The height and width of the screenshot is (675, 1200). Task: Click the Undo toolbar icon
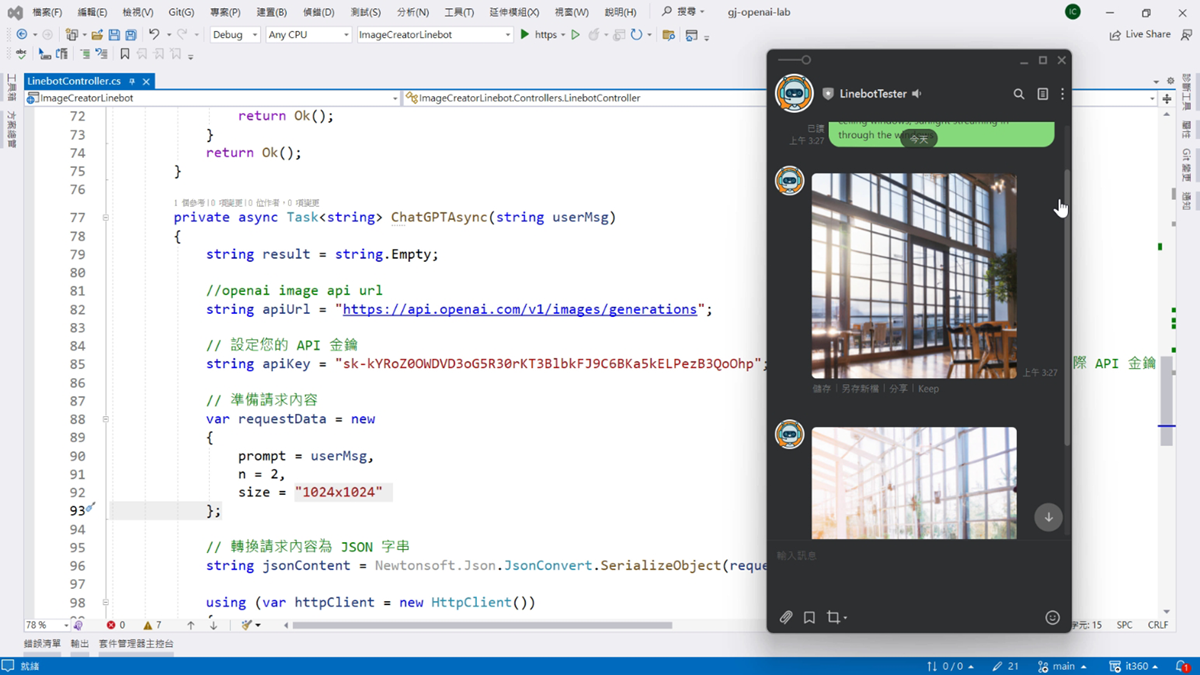(154, 35)
